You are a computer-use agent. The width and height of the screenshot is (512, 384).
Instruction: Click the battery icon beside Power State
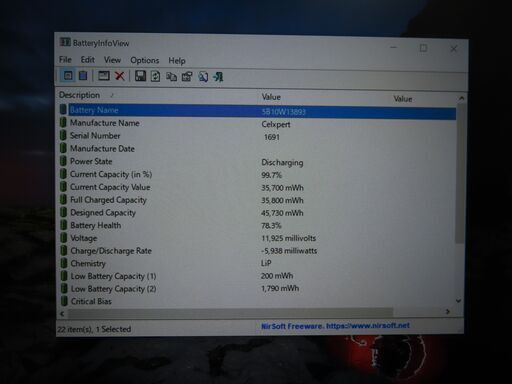point(63,161)
